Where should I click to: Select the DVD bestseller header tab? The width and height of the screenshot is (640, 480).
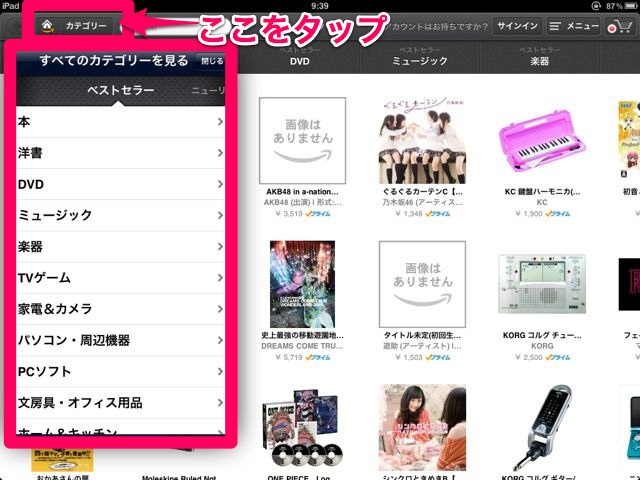(x=300, y=57)
